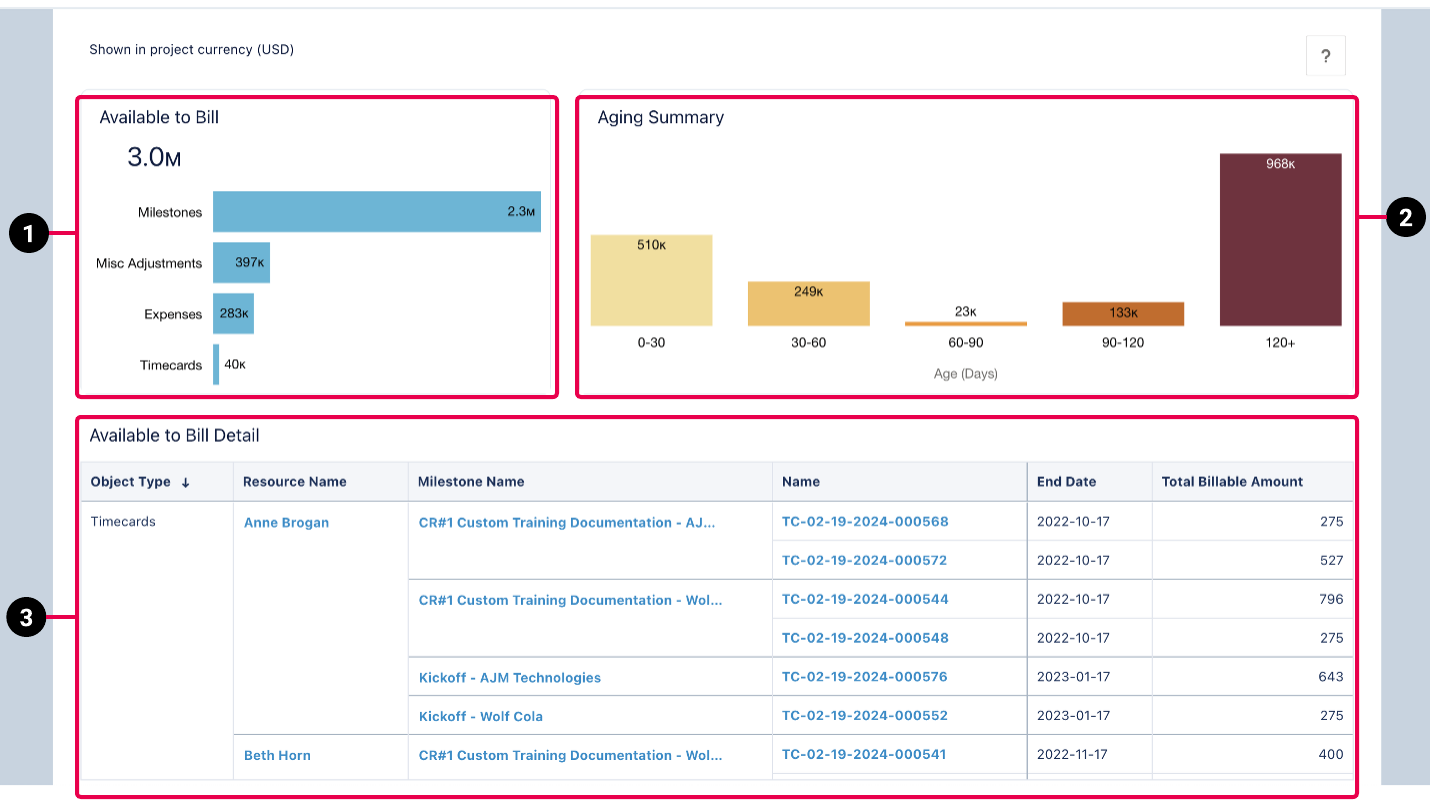This screenshot has height=802, width=1430.
Task: Open the Kickoff - AJM Technologies milestone
Action: (509, 677)
